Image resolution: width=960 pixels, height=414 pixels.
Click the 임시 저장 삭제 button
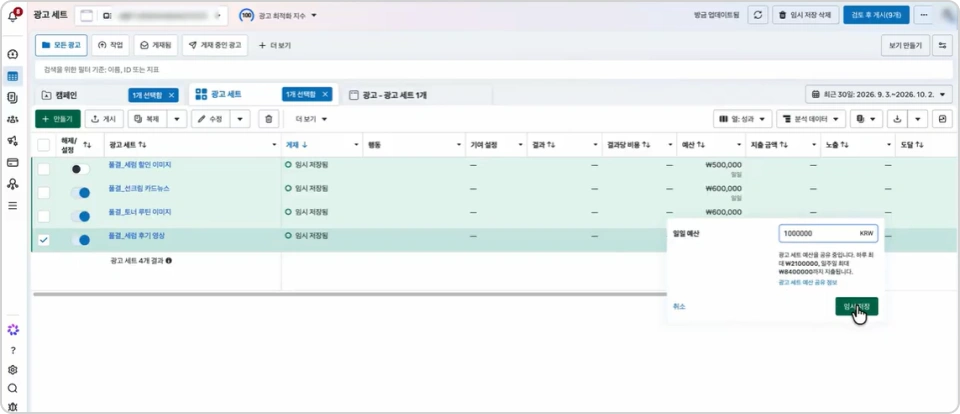point(806,15)
